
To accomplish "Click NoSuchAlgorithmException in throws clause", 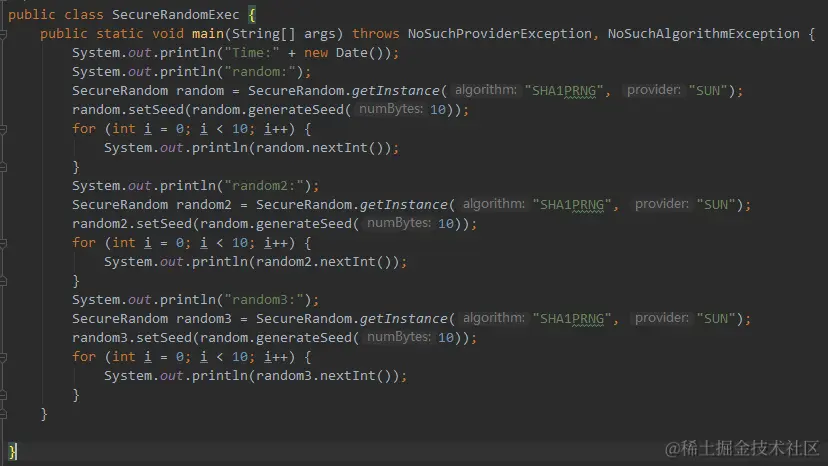I will point(703,34).
